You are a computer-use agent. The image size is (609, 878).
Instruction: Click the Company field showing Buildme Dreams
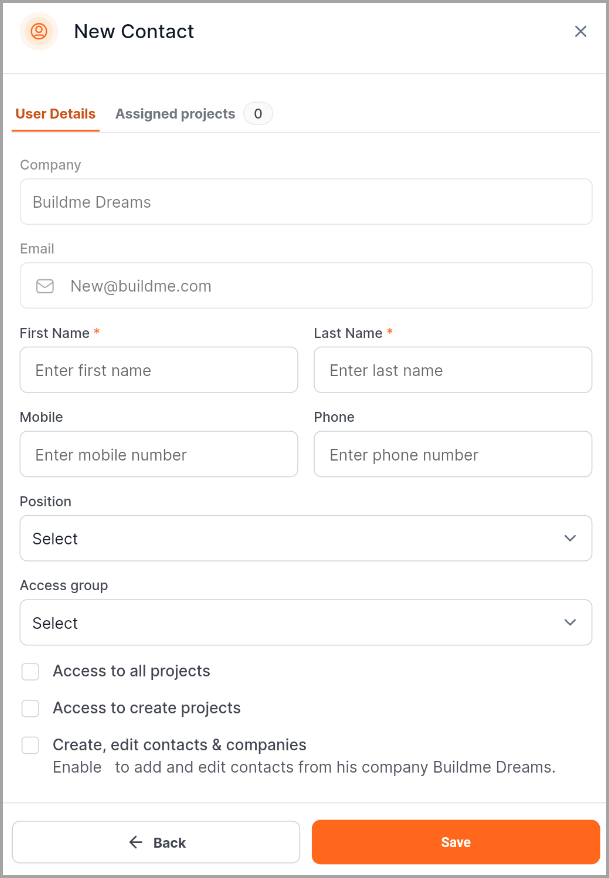[306, 202]
